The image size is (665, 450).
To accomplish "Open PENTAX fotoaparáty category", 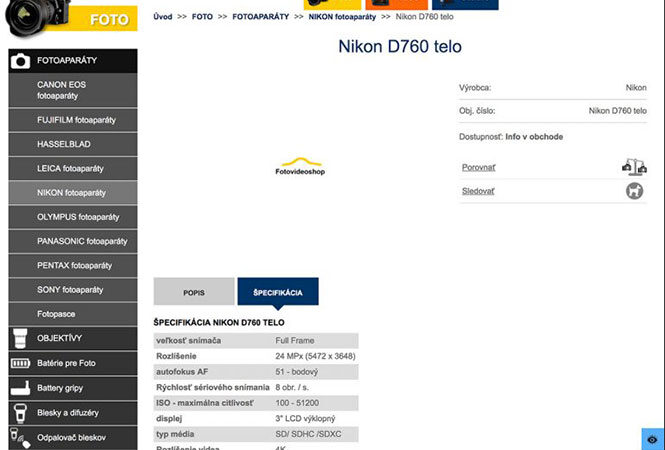I will click(73, 266).
